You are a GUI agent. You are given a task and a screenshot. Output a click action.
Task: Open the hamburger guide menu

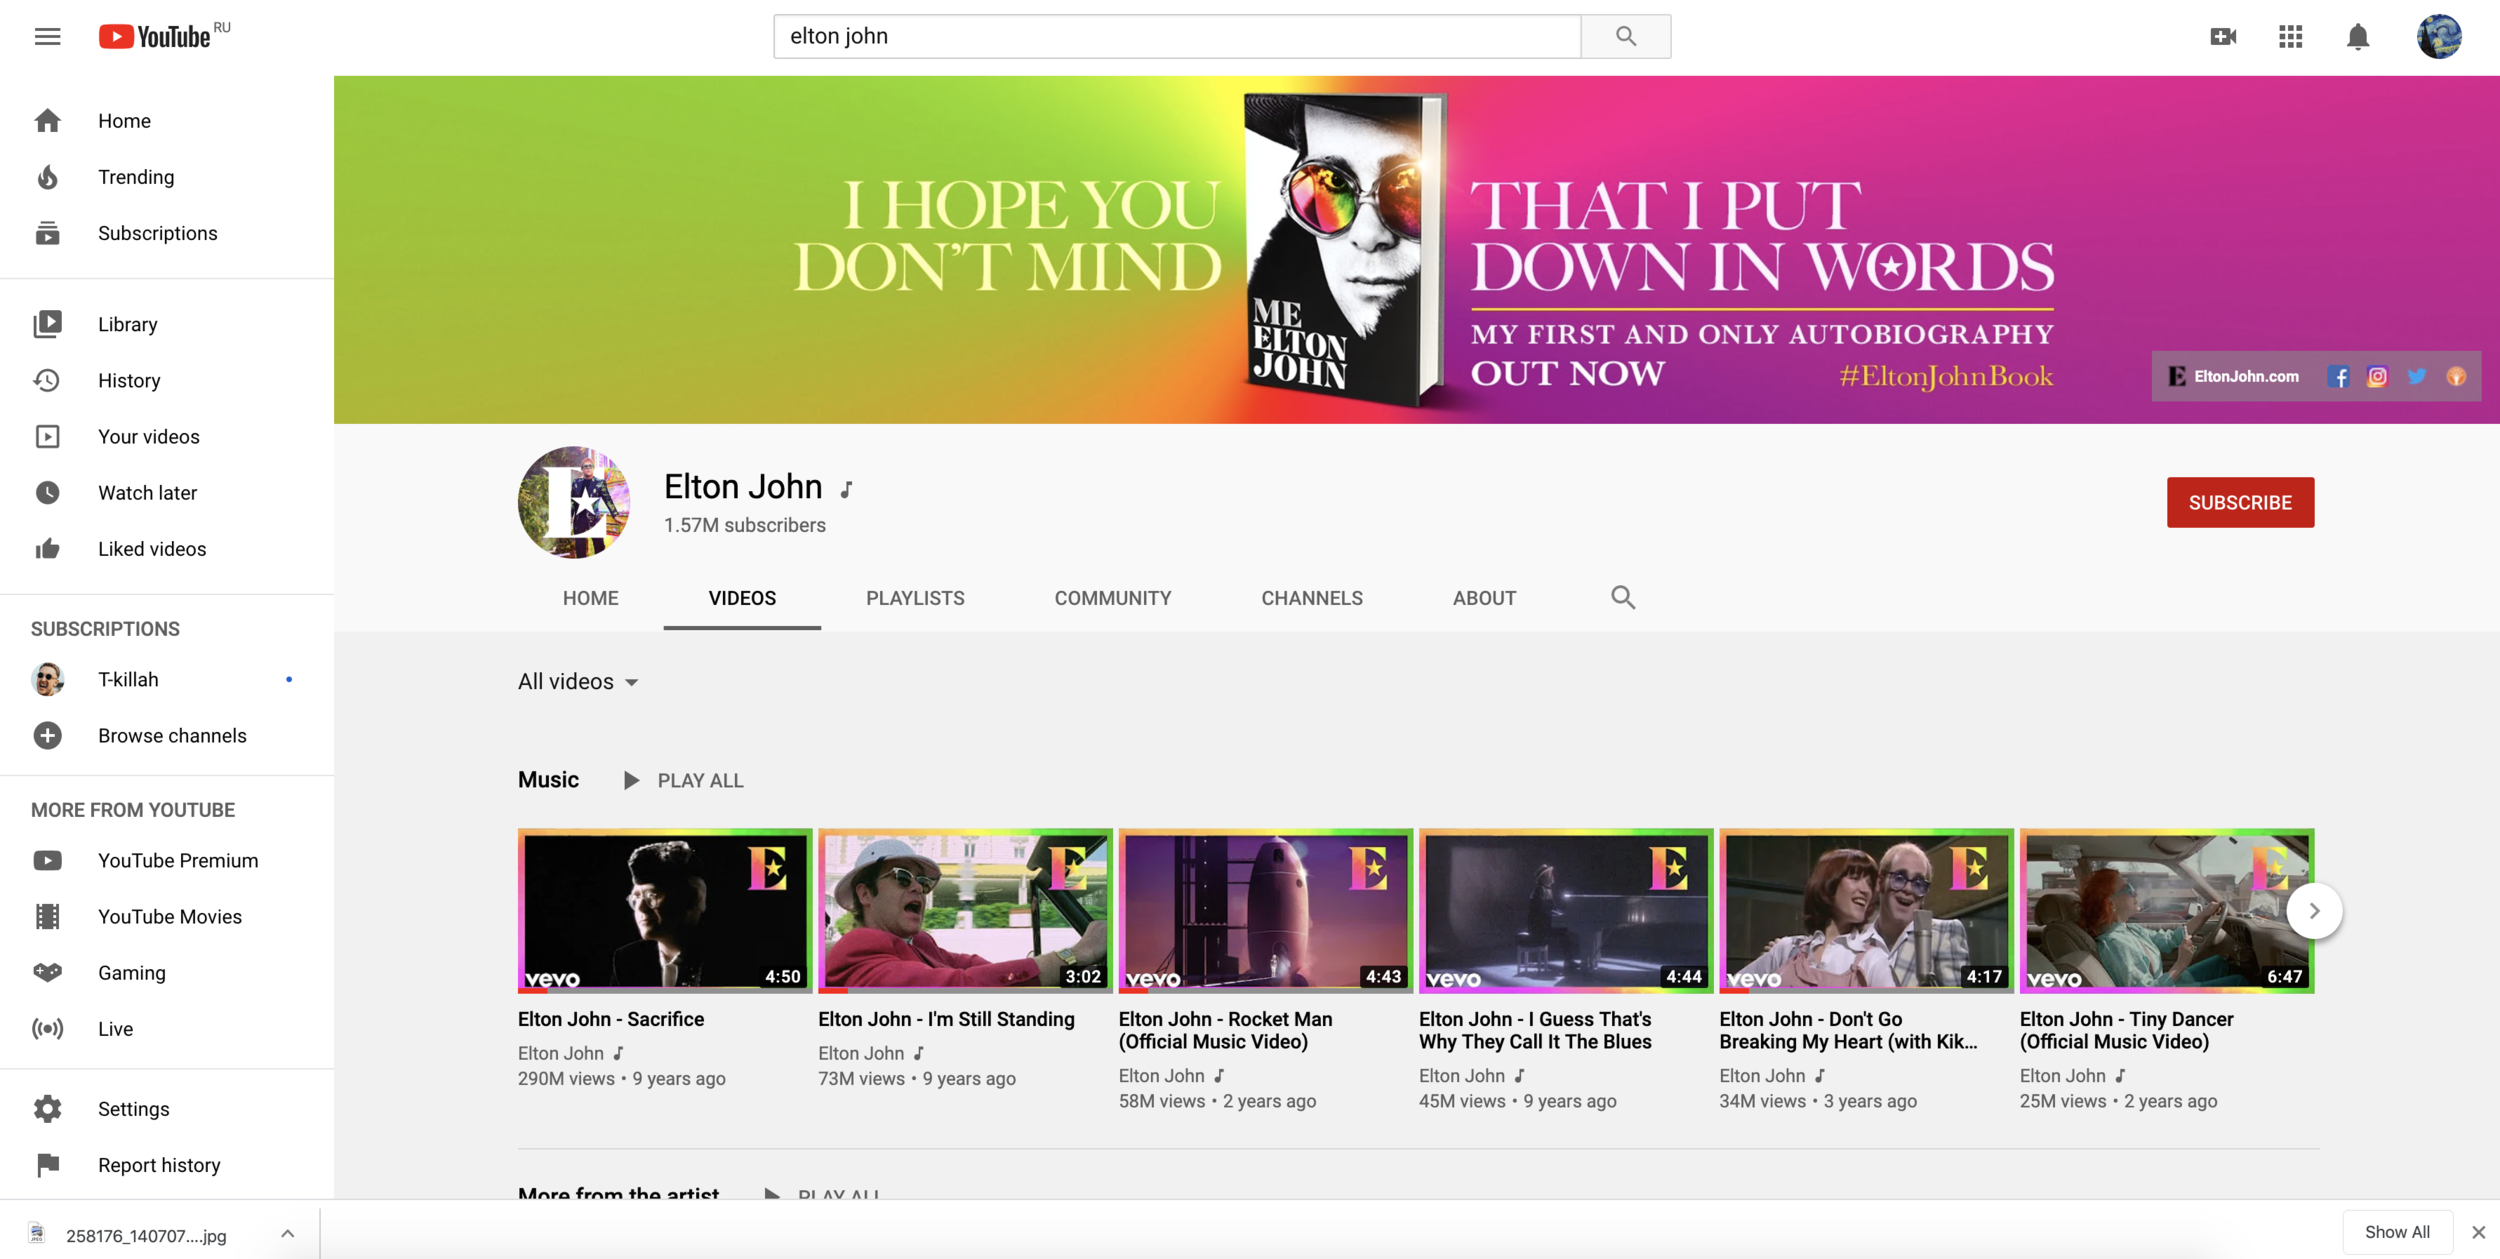[x=47, y=37]
